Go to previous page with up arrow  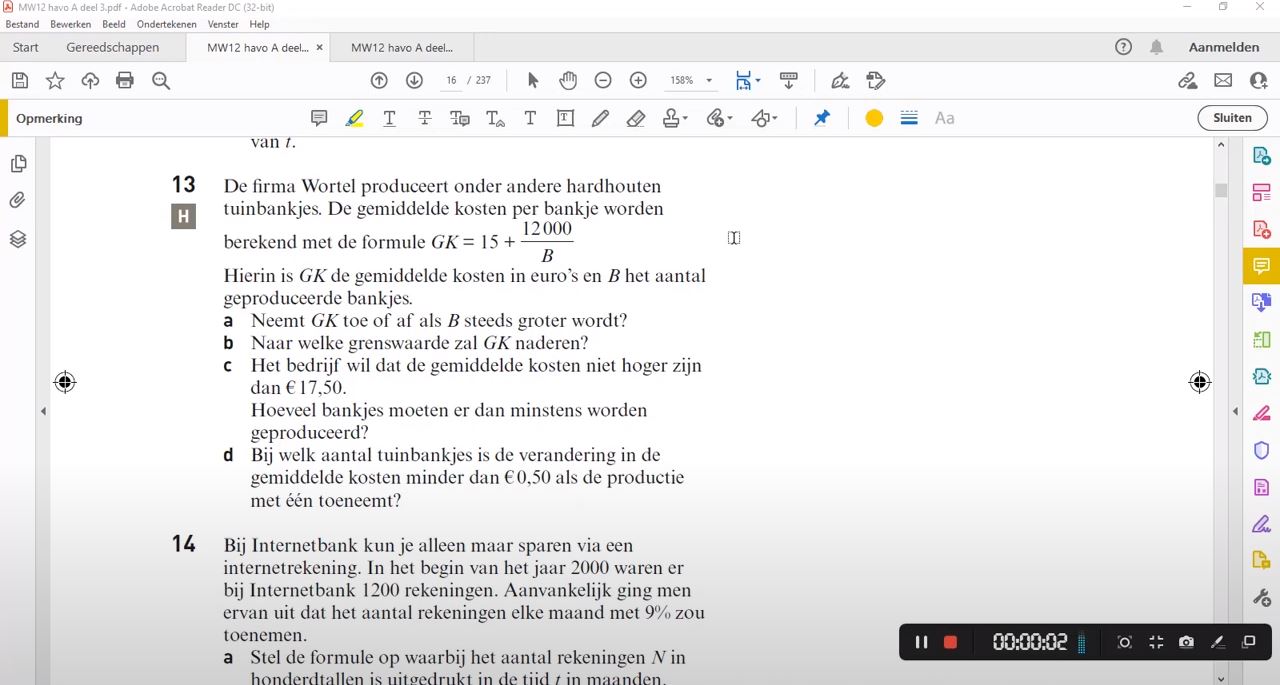click(x=379, y=80)
